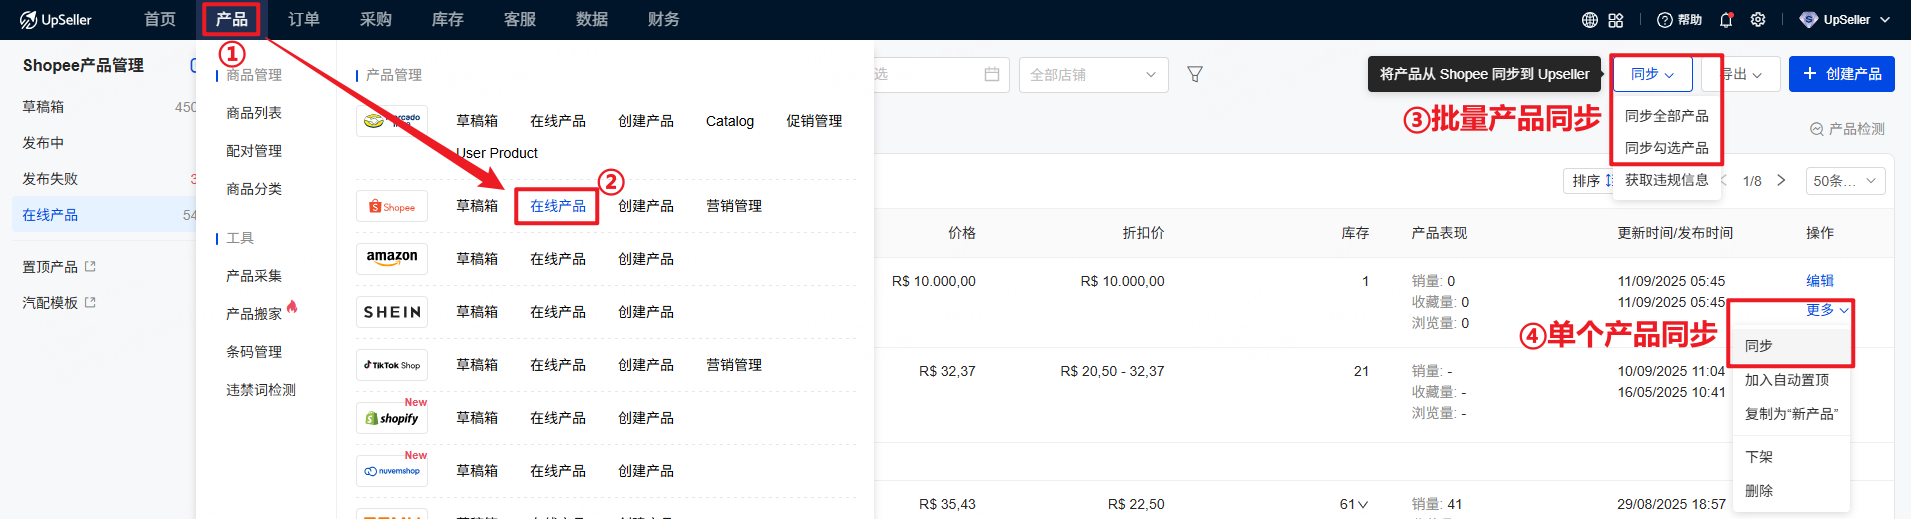Open the settings gear icon

1758,20
